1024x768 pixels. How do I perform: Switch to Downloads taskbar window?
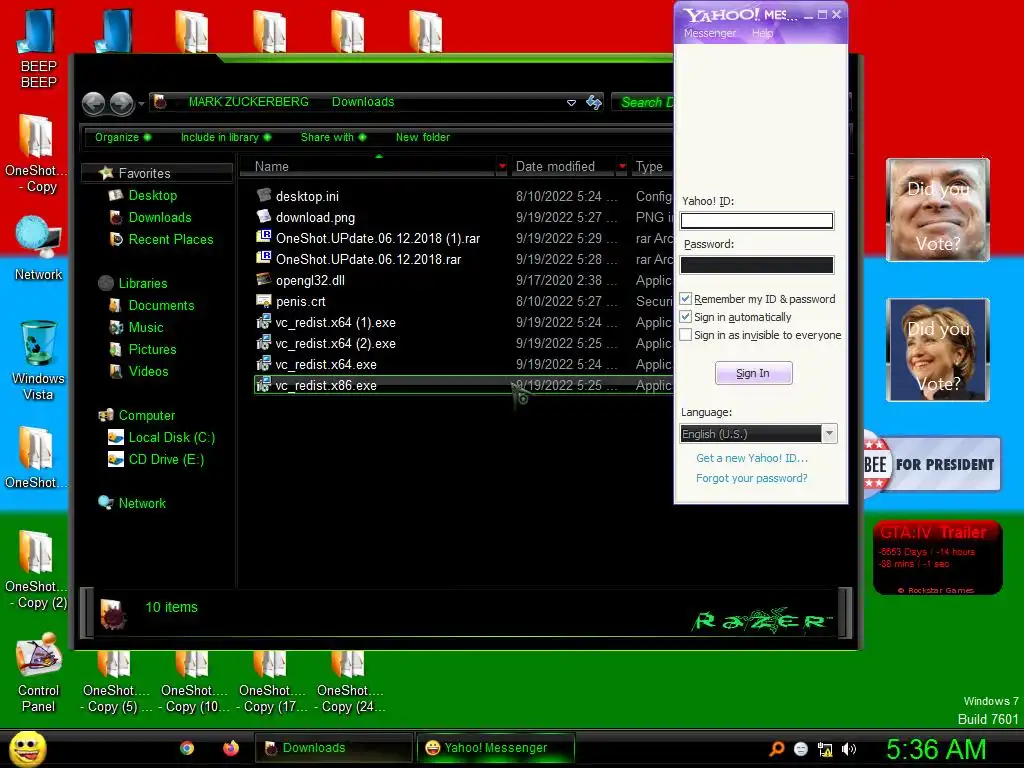(333, 748)
